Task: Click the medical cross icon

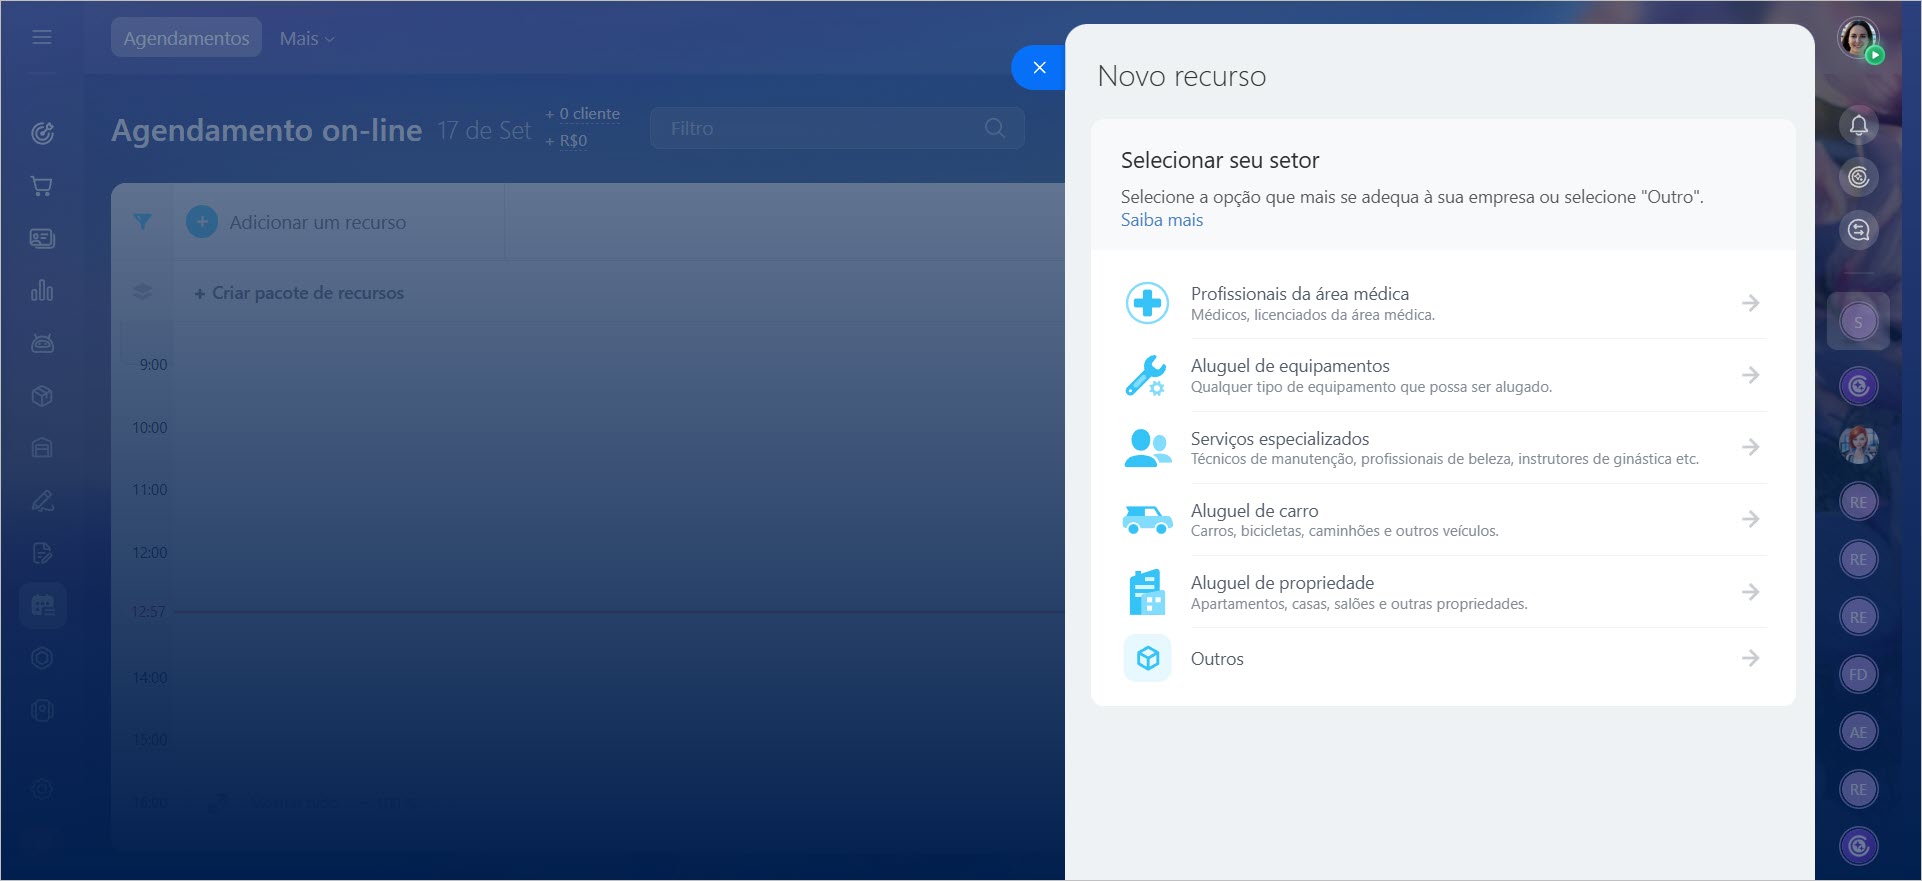Action: (1147, 303)
